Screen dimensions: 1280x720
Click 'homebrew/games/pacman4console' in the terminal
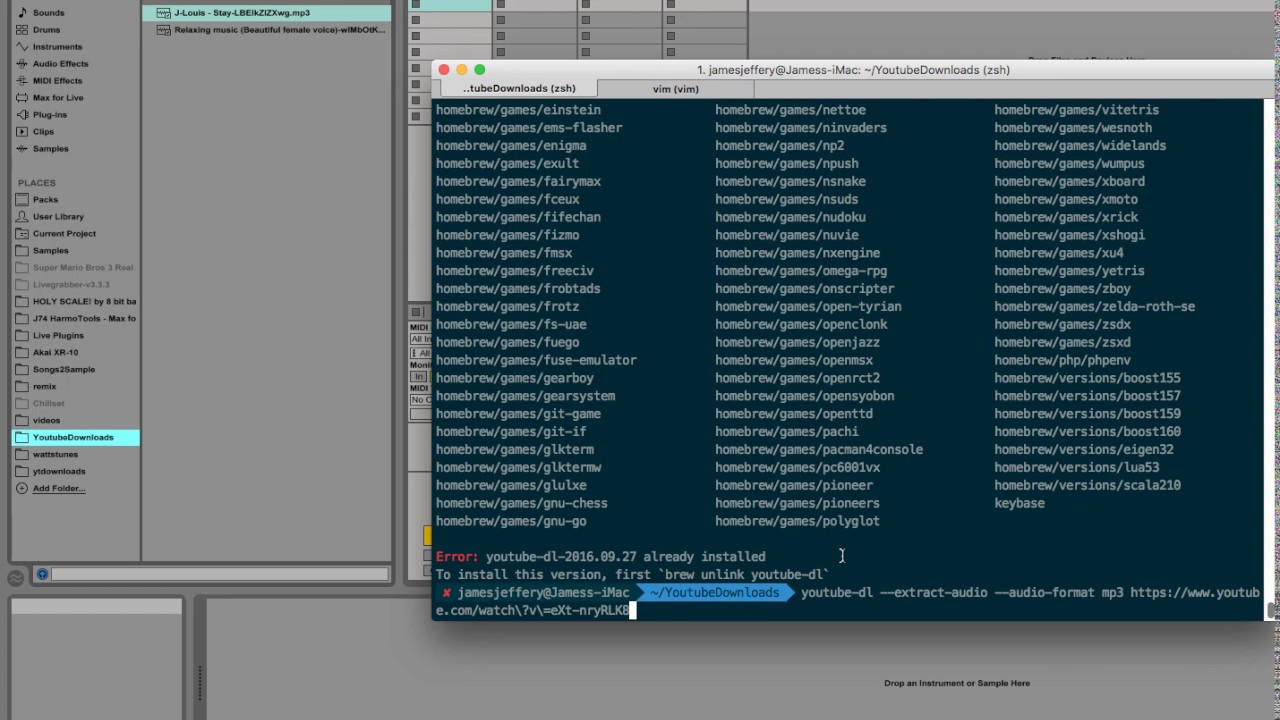coord(819,450)
